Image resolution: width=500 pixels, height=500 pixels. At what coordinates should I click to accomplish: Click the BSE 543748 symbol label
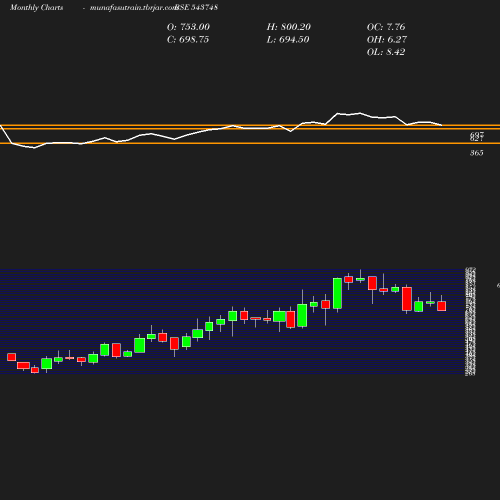(x=197, y=7)
